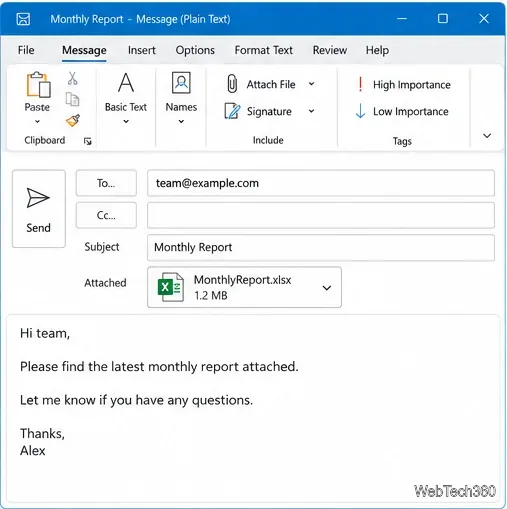Open the Options tab
This screenshot has height=509, width=507.
[195, 50]
